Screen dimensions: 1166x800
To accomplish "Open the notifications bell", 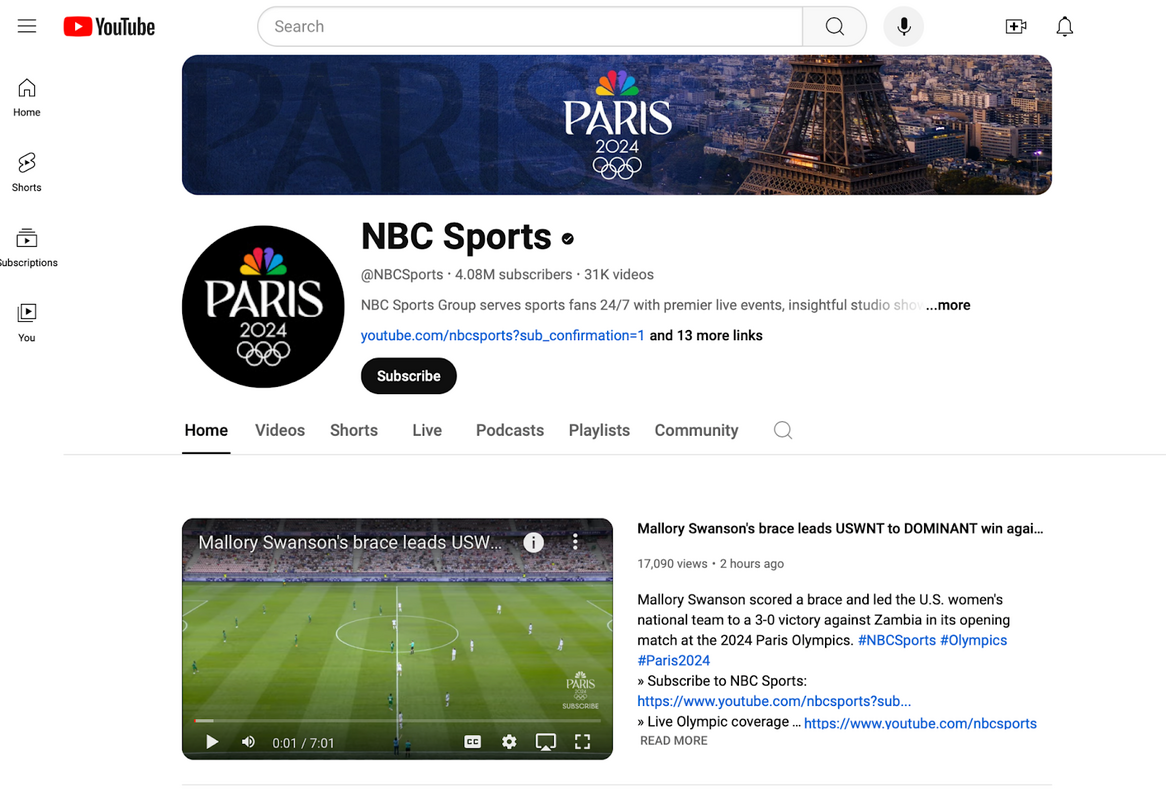I will coord(1064,26).
